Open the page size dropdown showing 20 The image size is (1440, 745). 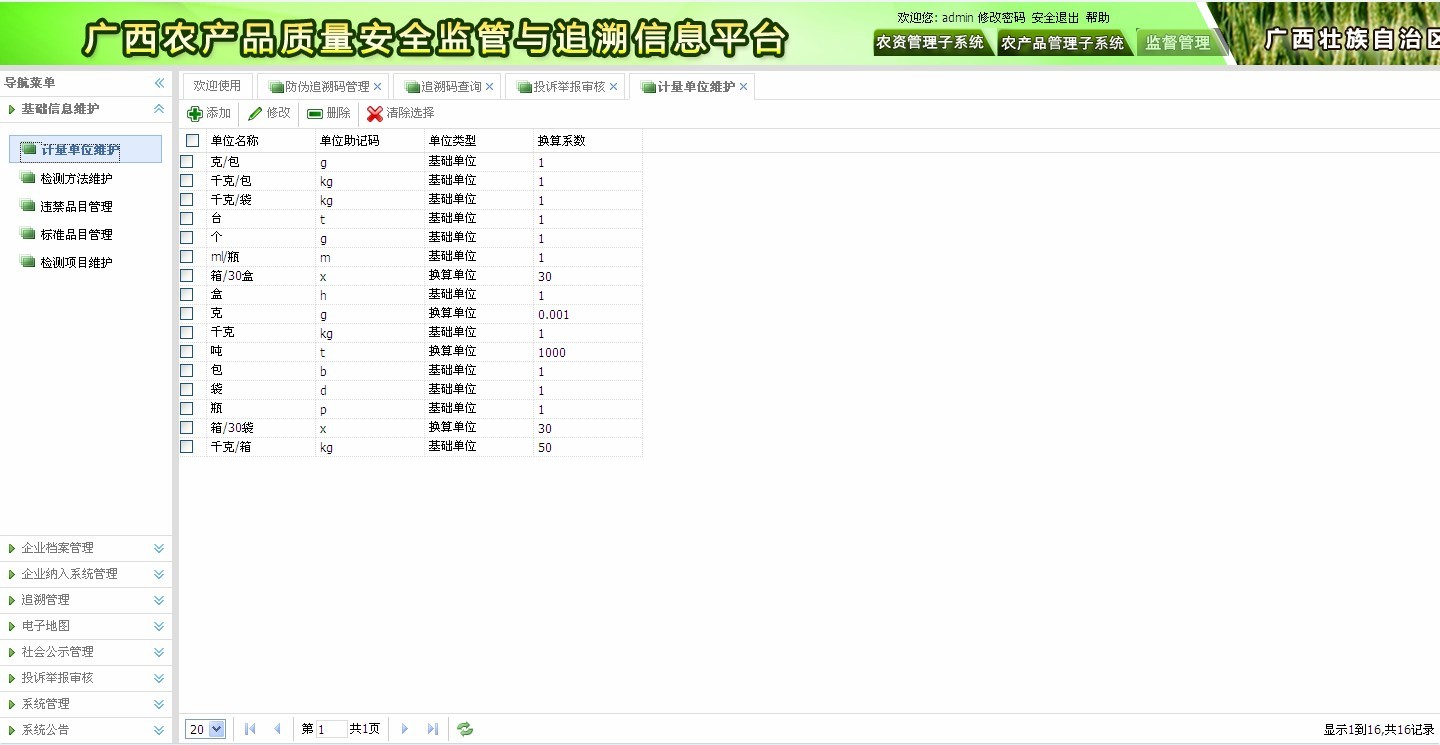tap(204, 729)
